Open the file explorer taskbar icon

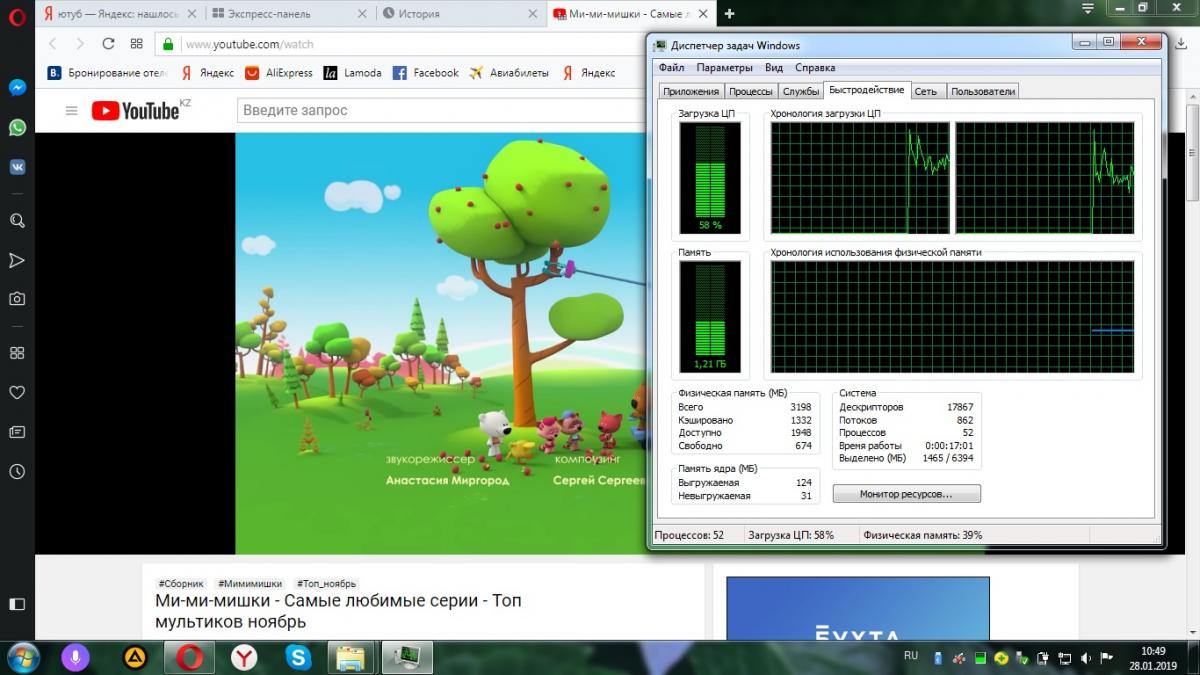coord(351,657)
